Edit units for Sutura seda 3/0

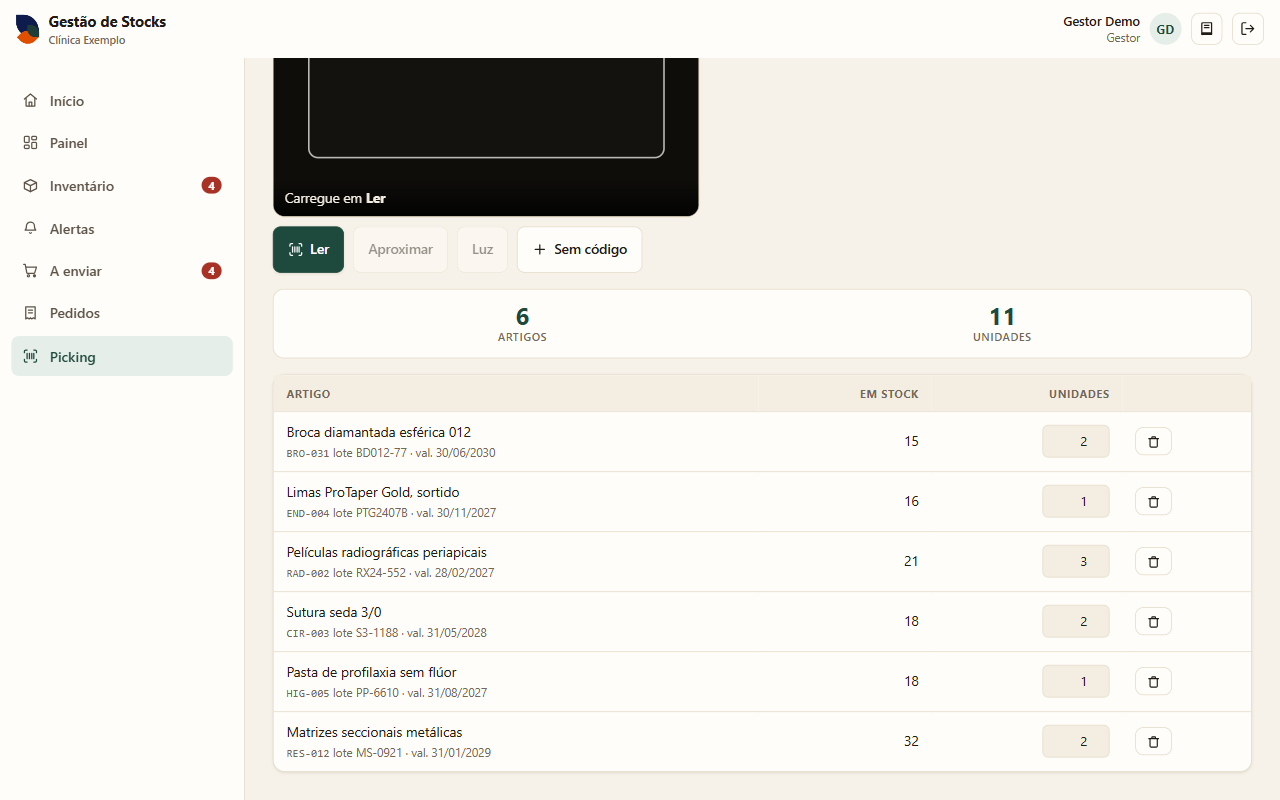tap(1076, 621)
